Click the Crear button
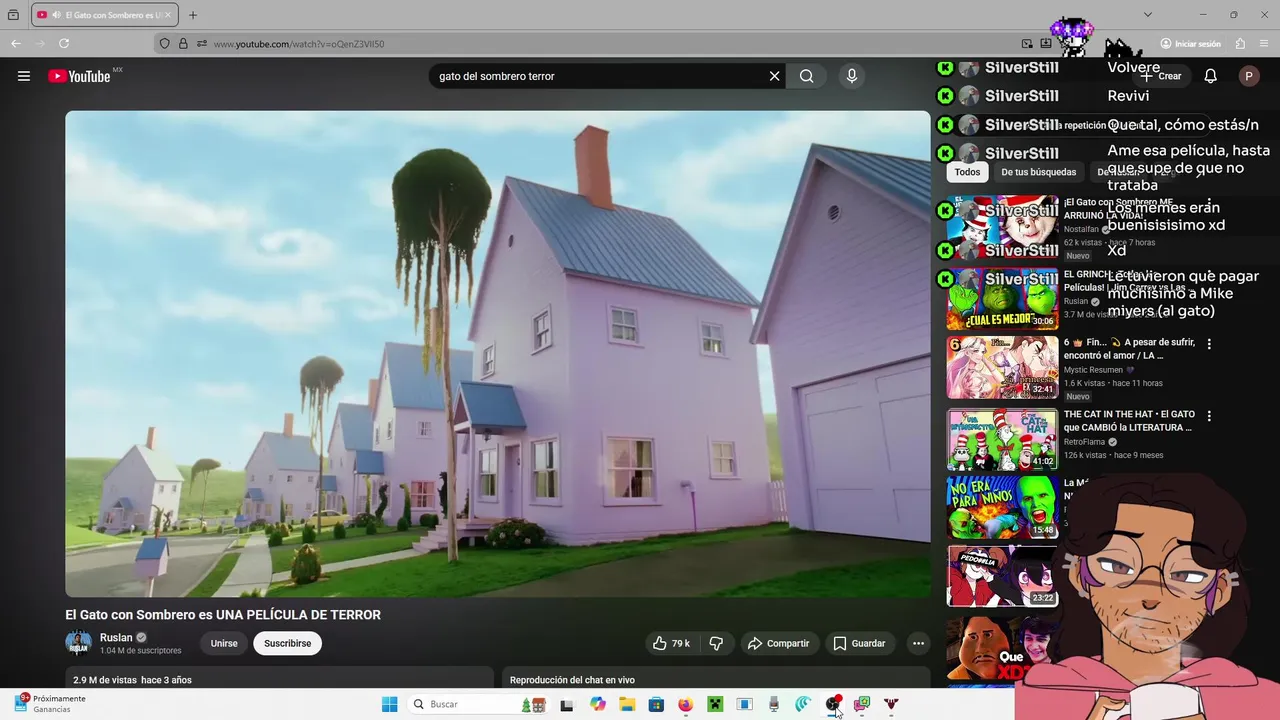 tap(1161, 76)
